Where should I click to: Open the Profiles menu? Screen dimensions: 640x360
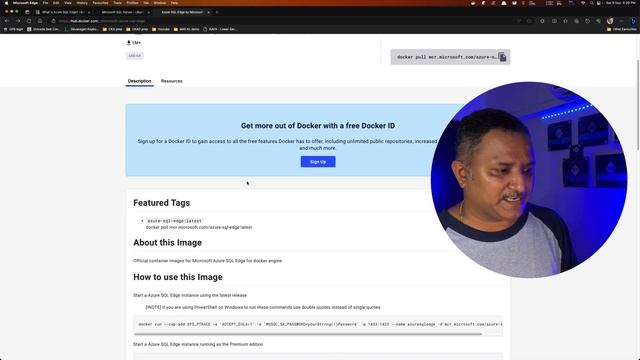coord(132,3)
